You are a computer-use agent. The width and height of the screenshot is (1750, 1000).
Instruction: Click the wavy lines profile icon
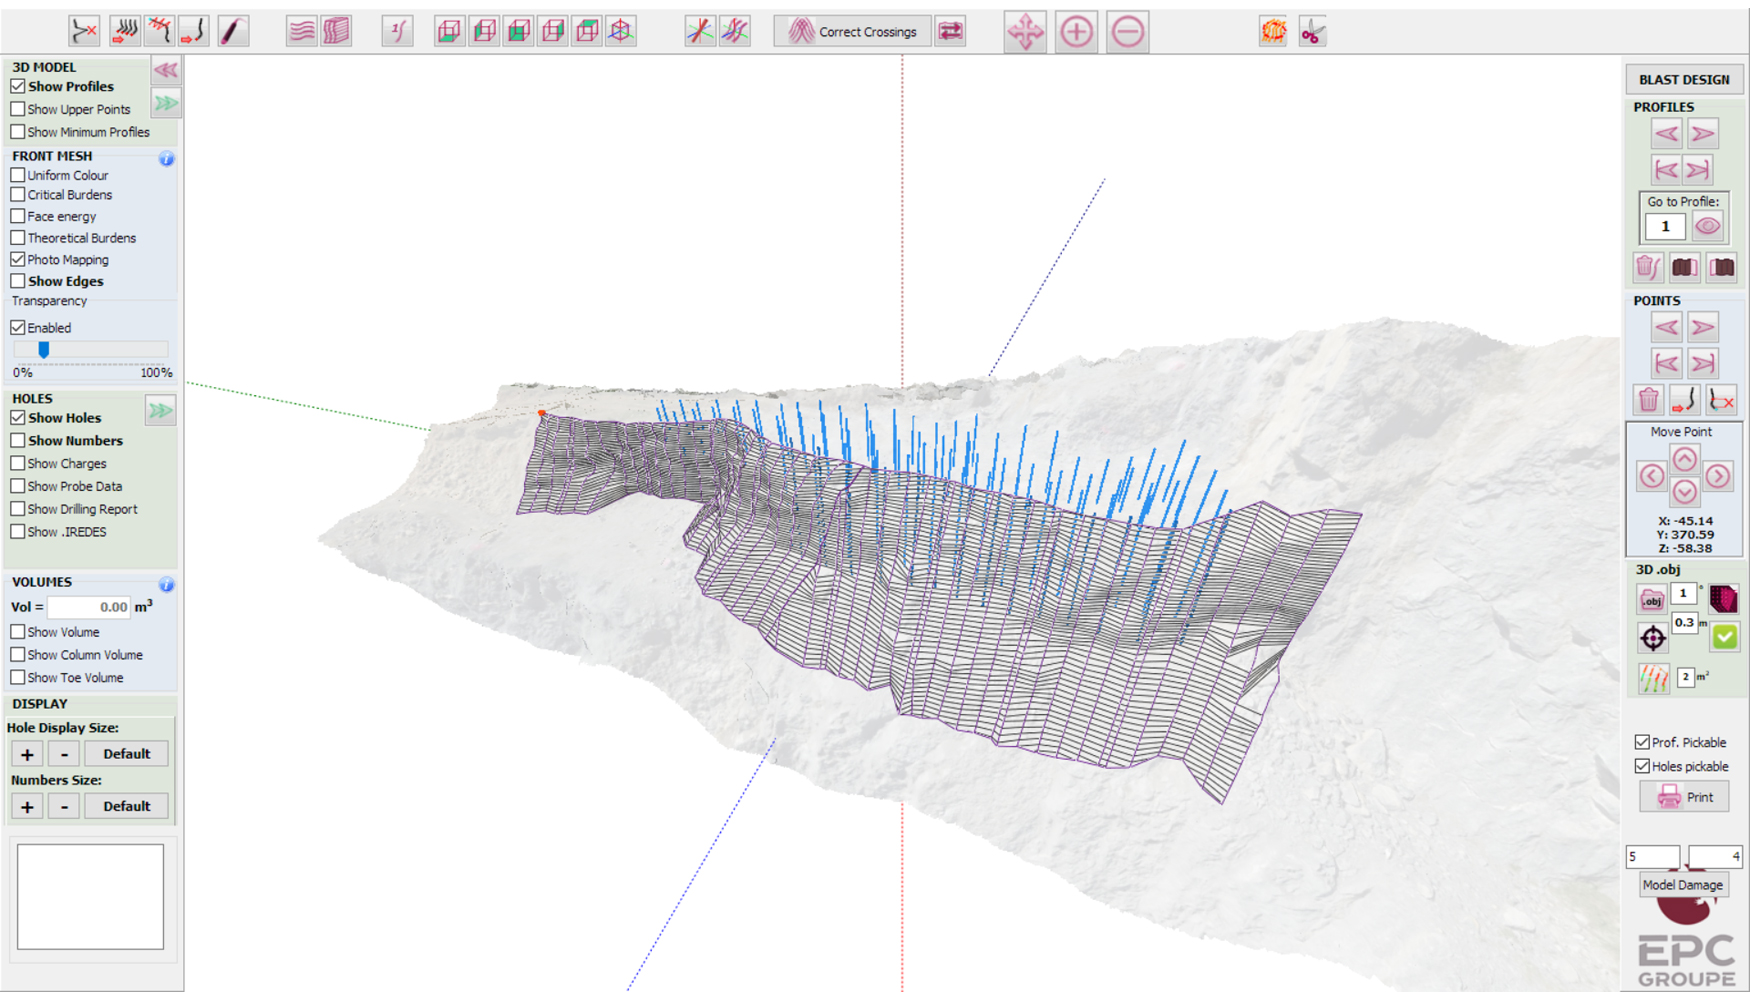[301, 31]
